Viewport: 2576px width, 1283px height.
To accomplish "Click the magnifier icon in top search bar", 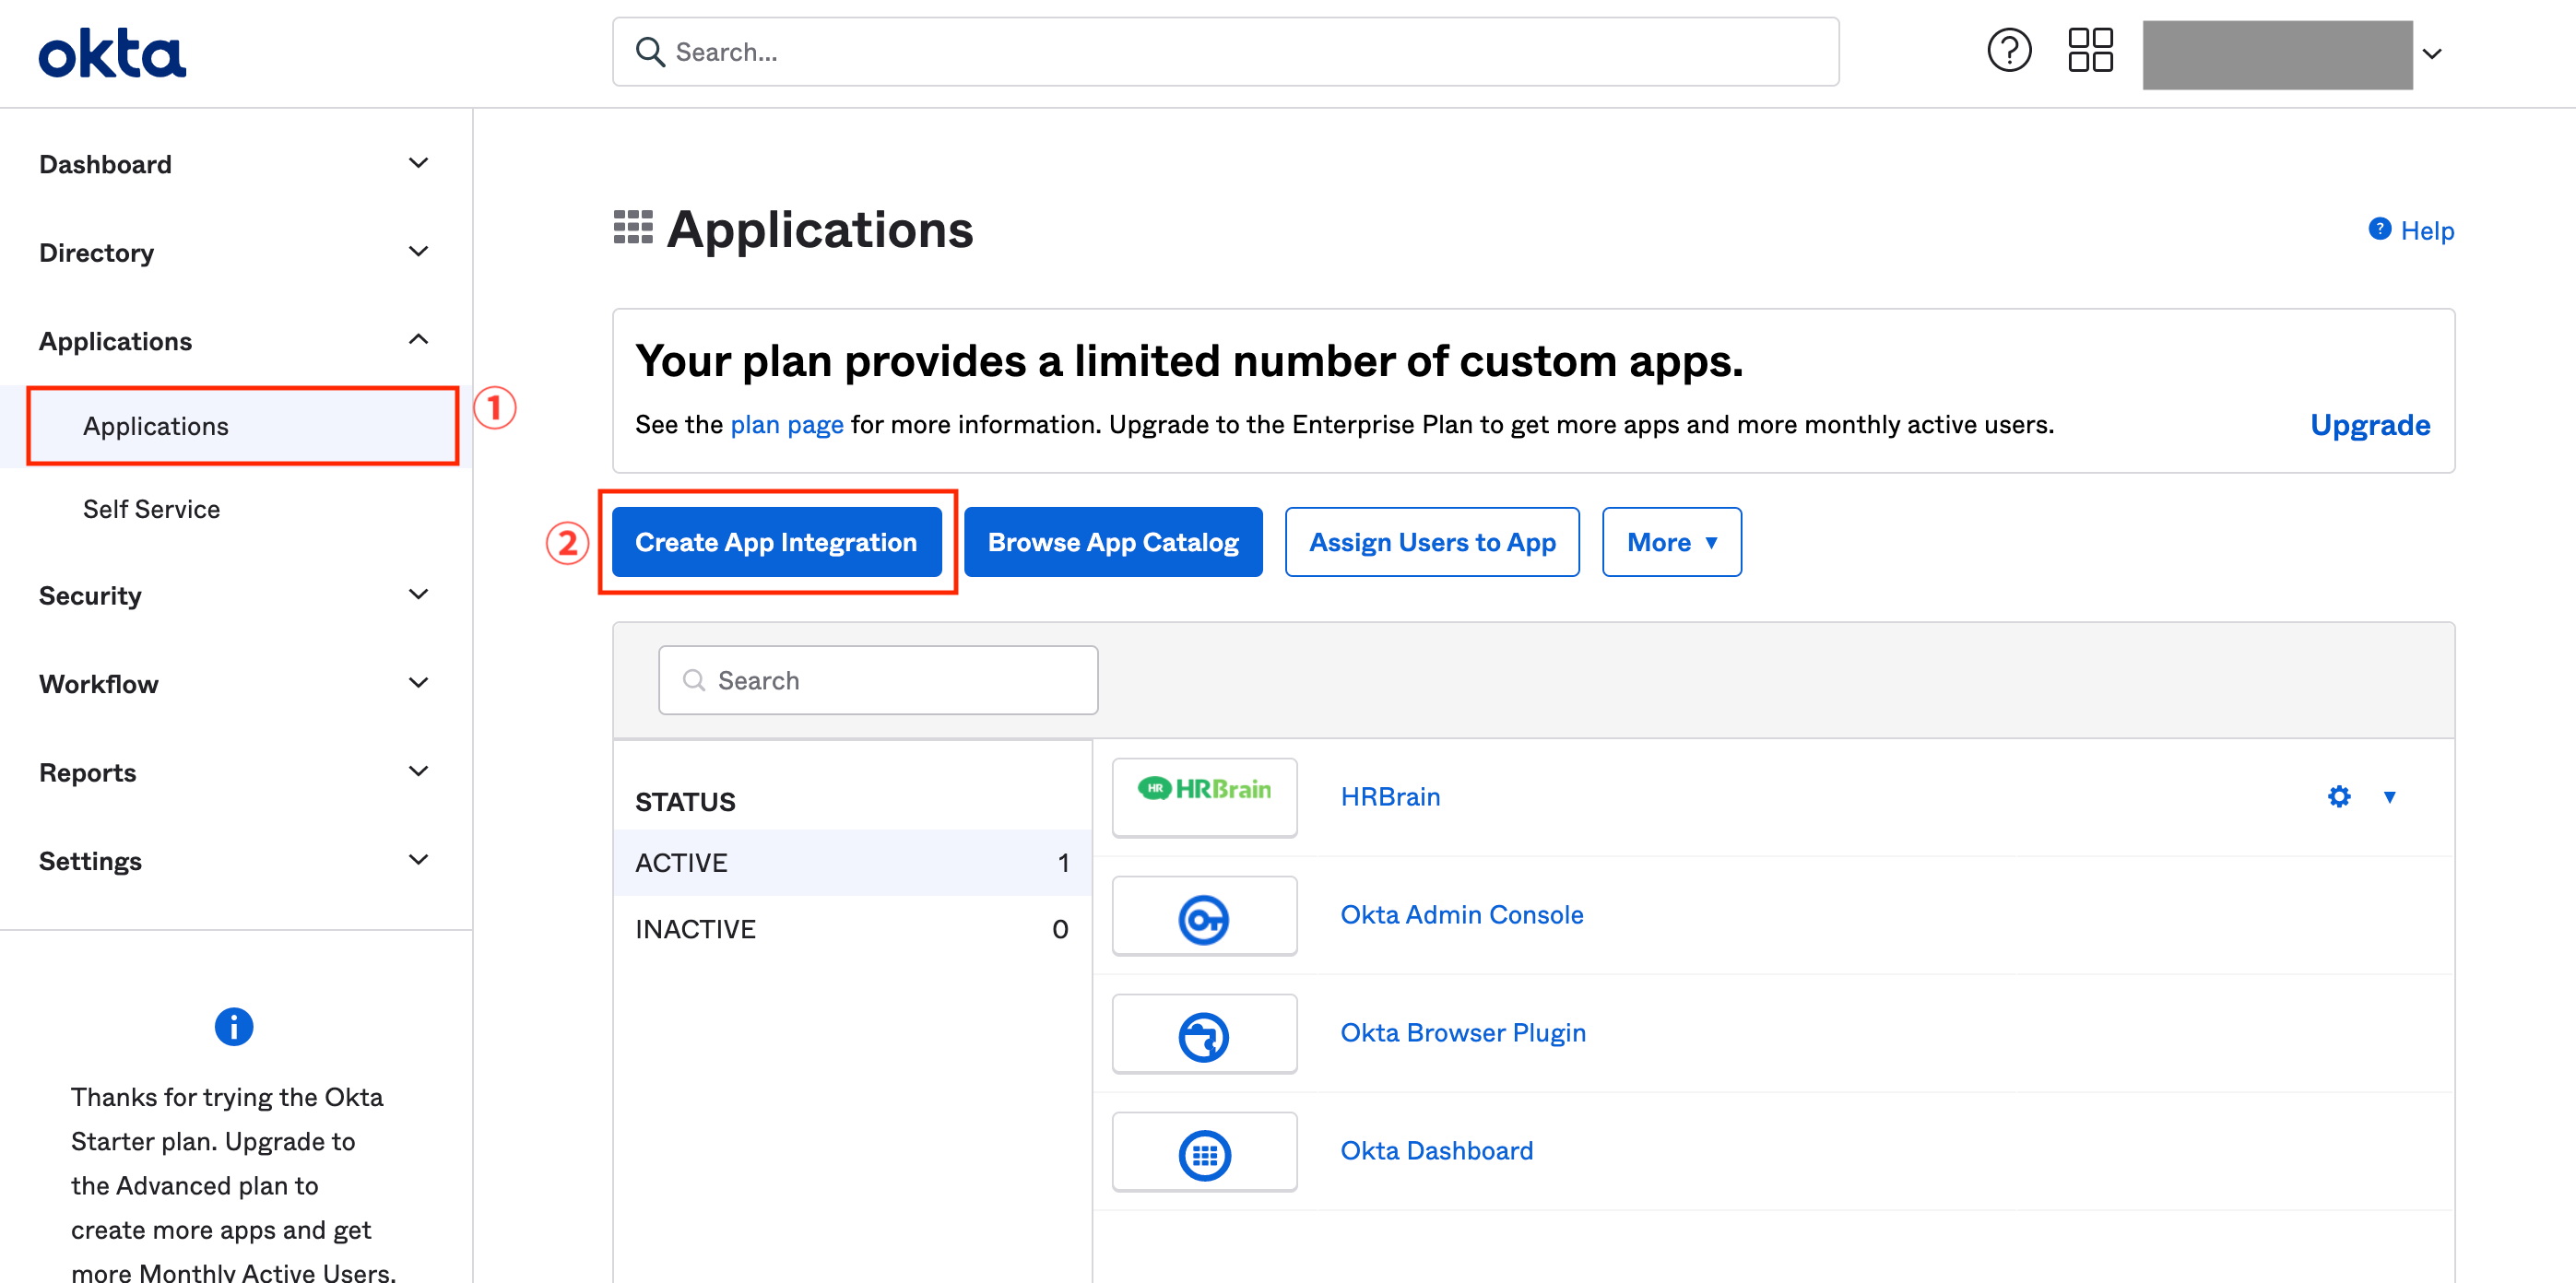I will 650,52.
